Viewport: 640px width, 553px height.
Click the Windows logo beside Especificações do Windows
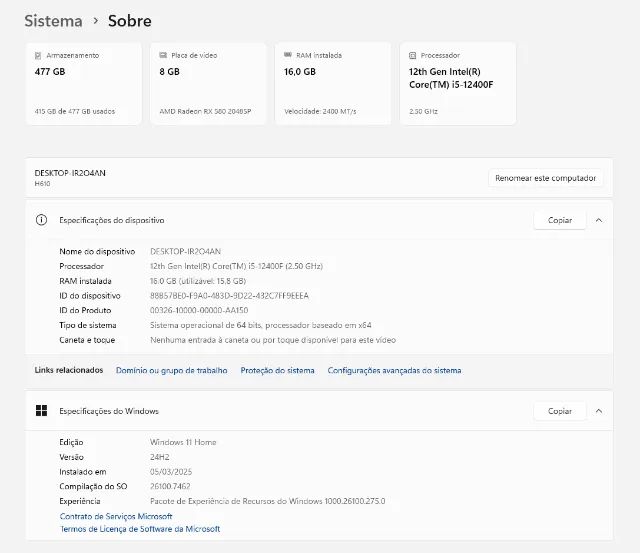[x=41, y=411]
